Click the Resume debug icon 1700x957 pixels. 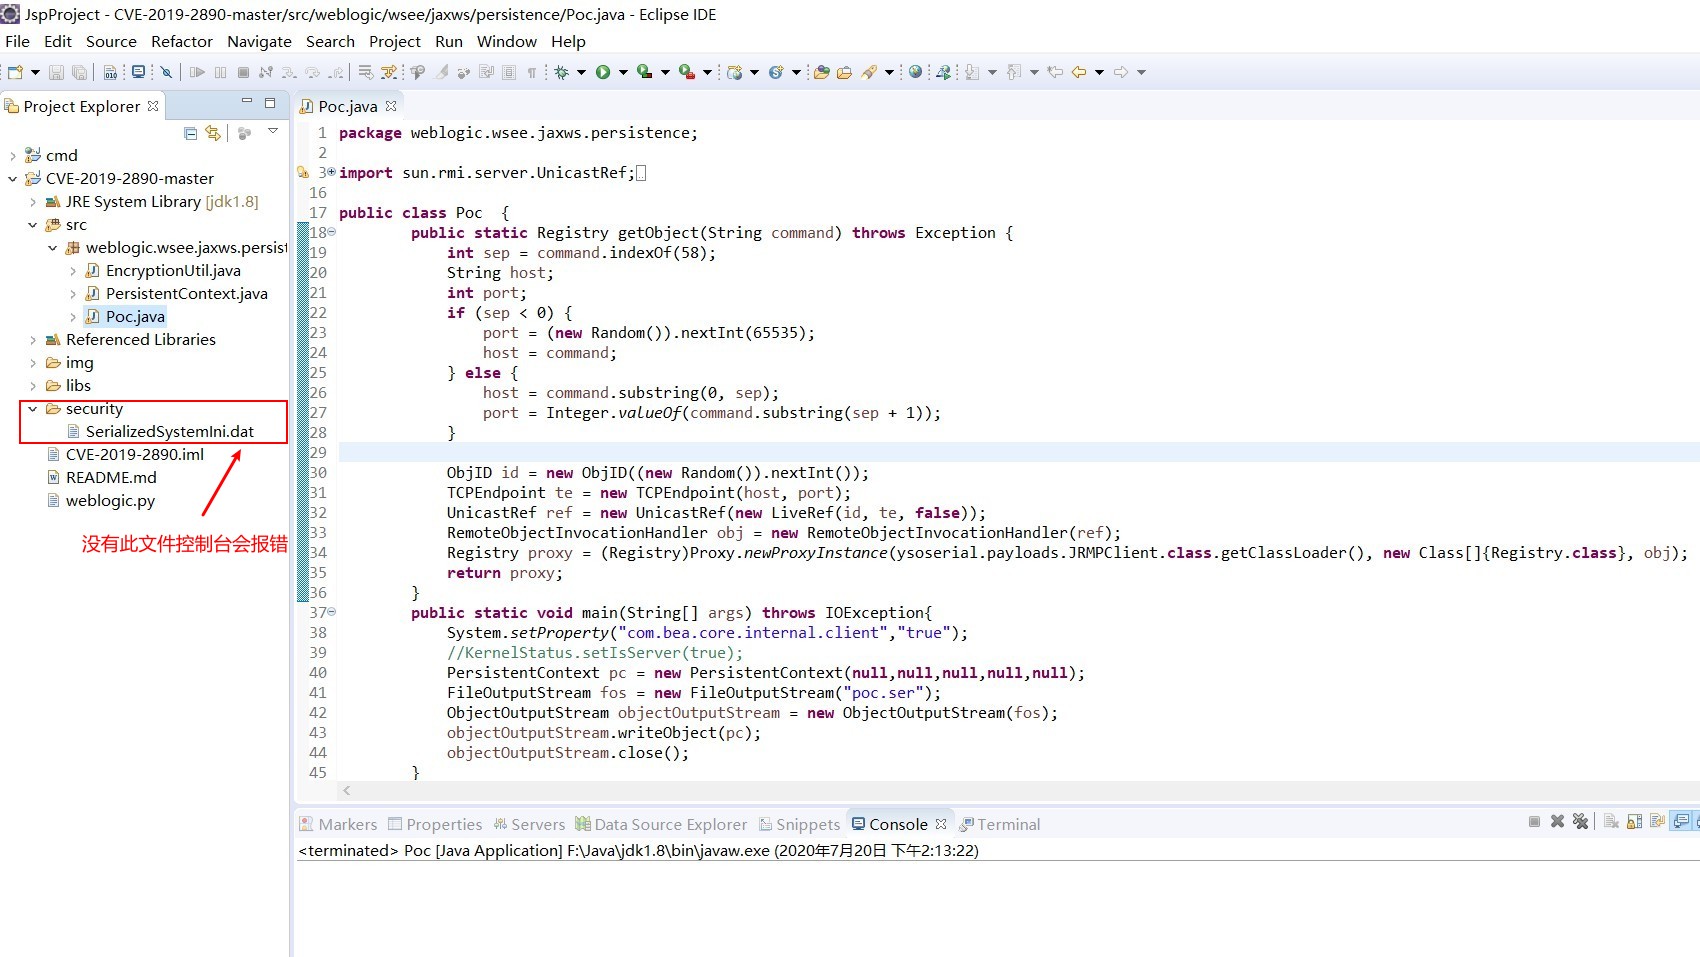click(197, 72)
